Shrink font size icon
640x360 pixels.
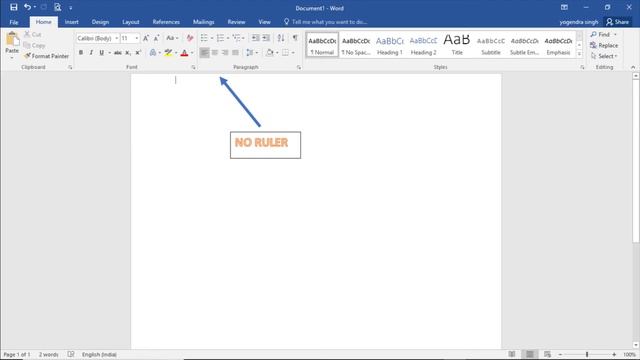156,38
